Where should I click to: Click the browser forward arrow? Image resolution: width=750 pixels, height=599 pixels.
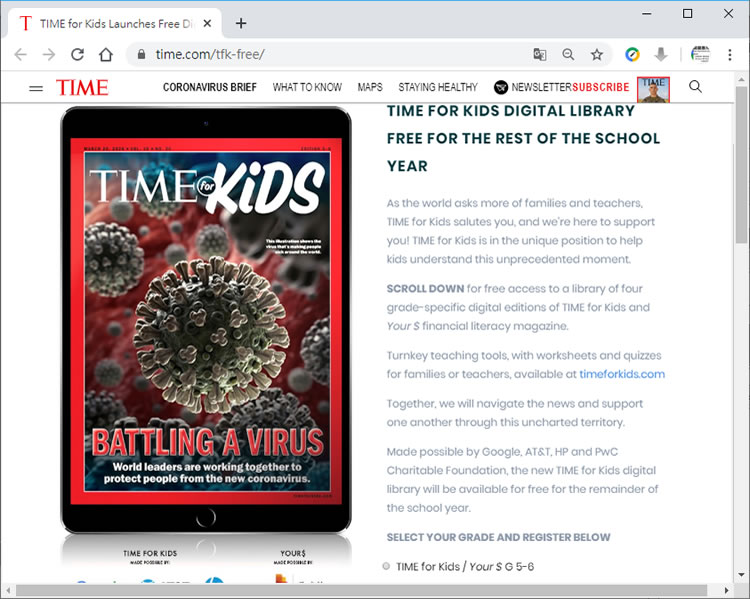click(x=49, y=55)
